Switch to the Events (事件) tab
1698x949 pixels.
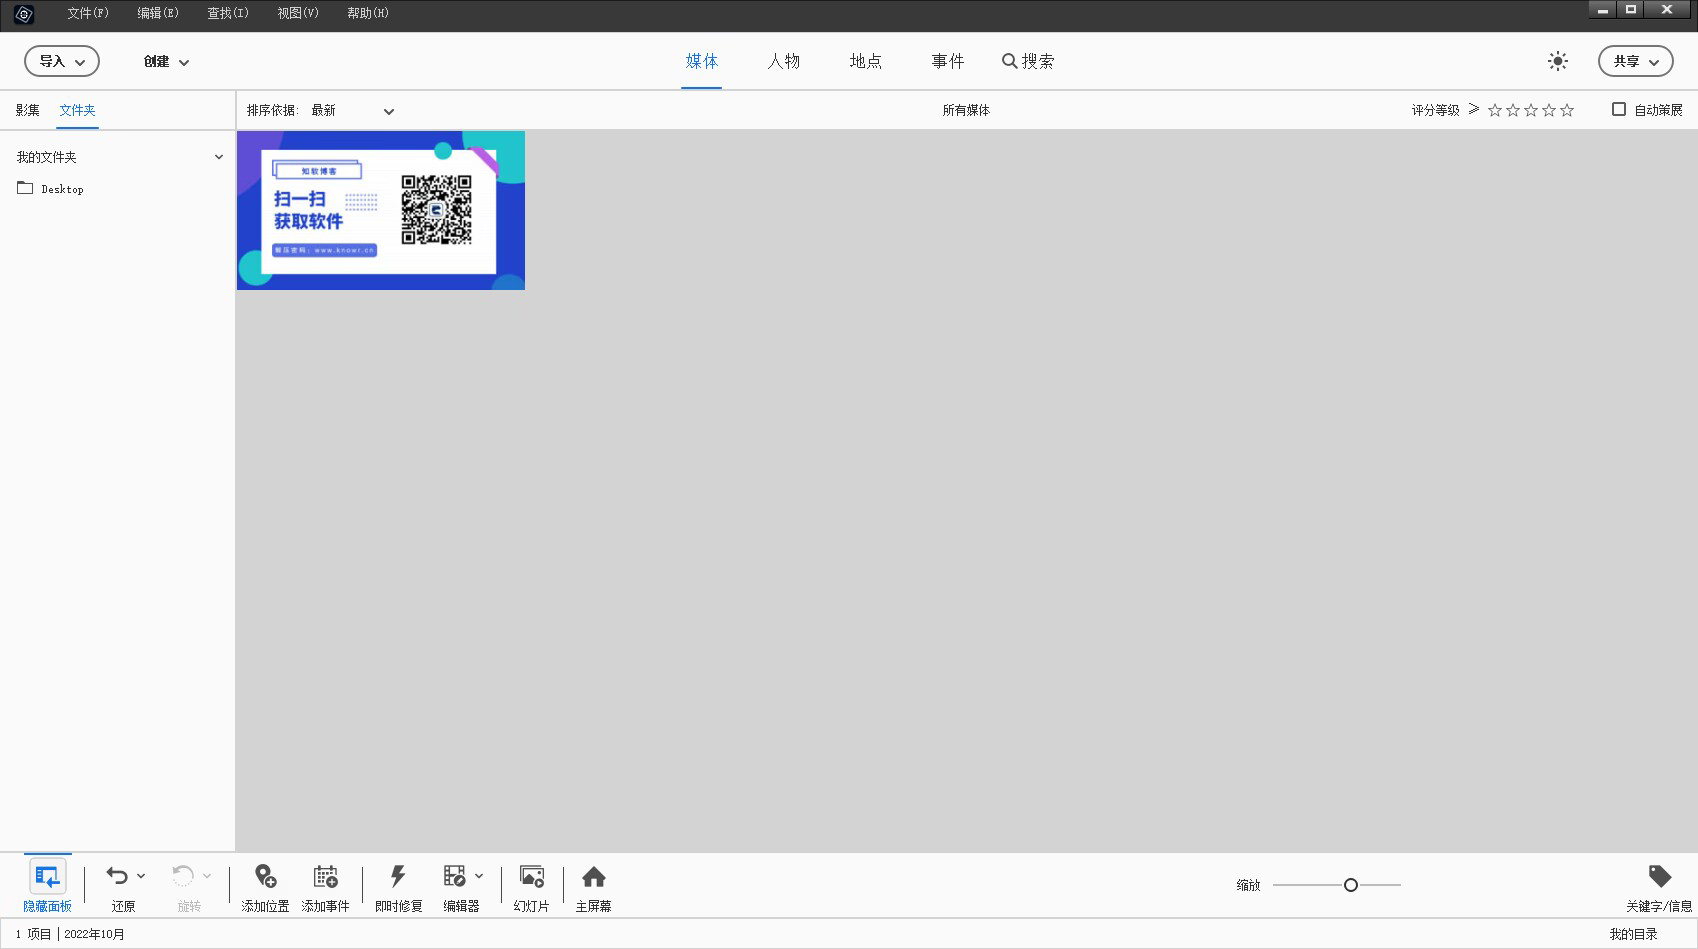click(x=948, y=61)
